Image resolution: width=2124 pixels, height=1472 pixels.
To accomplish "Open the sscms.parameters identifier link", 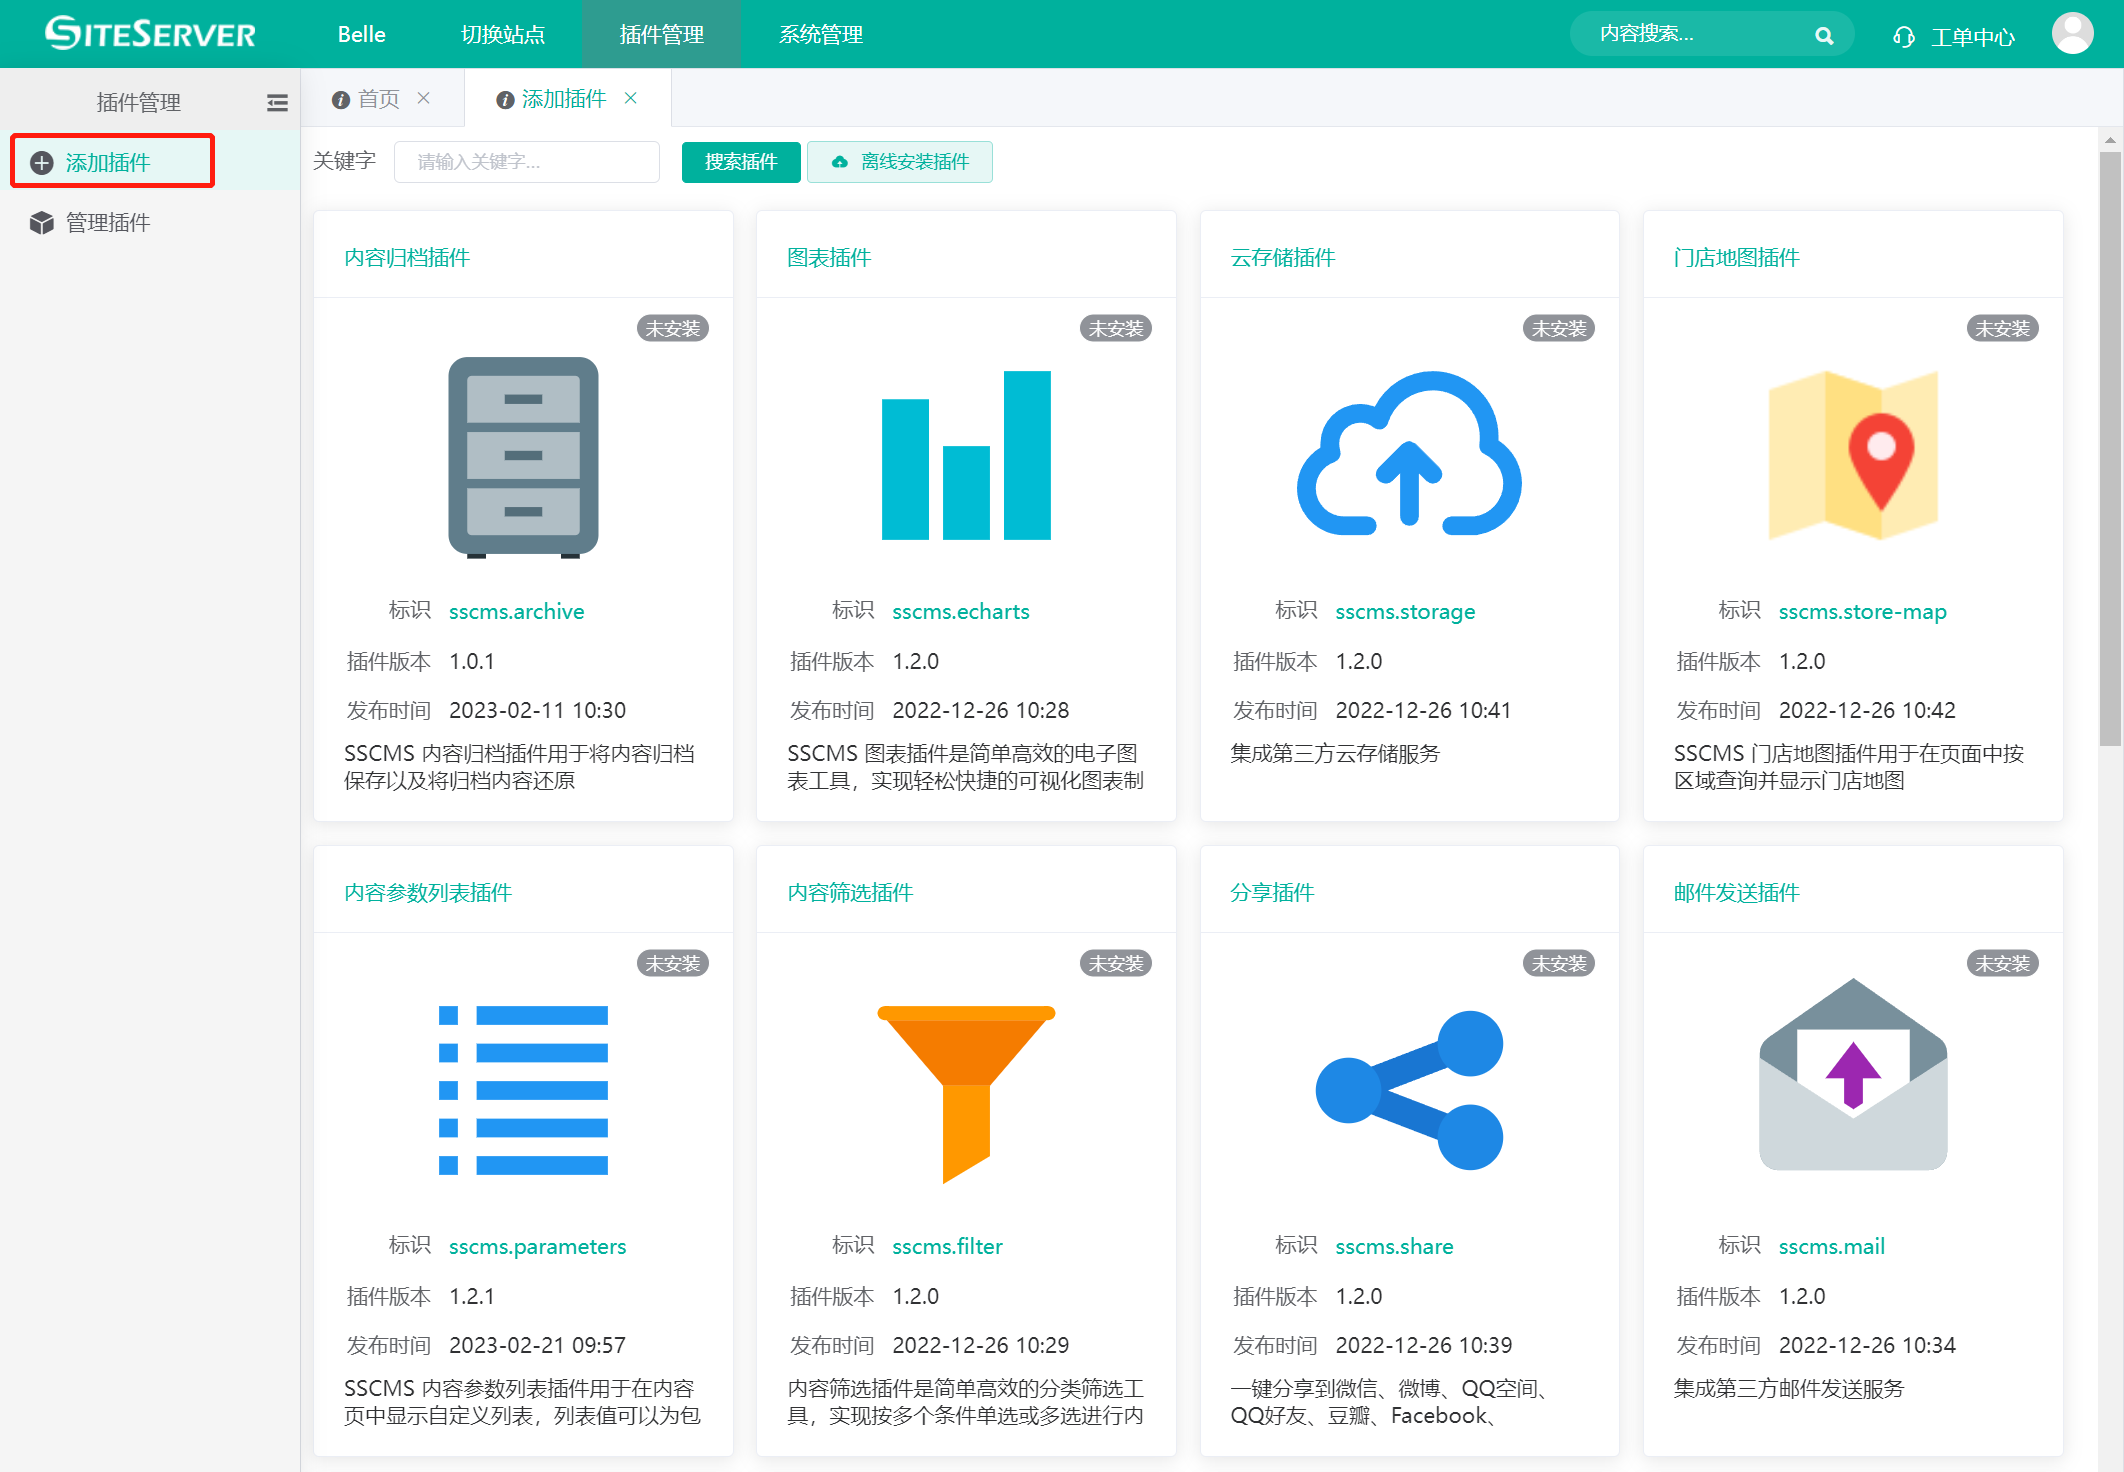I will tap(537, 1246).
